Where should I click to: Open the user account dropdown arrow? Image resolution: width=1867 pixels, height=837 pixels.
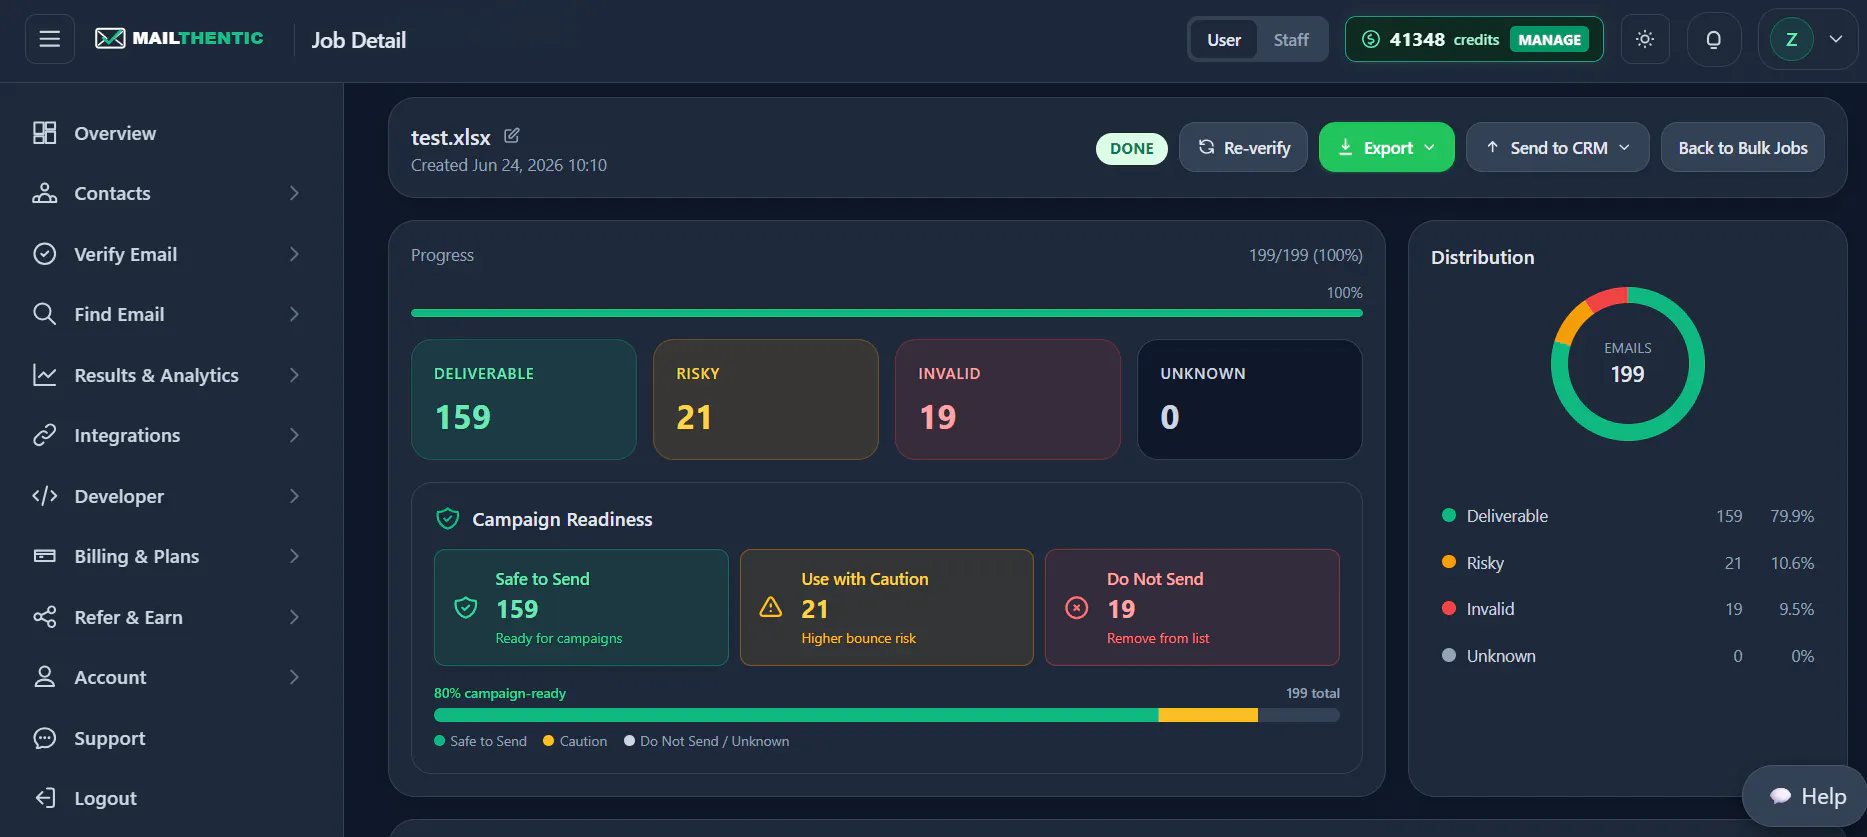coord(1836,40)
